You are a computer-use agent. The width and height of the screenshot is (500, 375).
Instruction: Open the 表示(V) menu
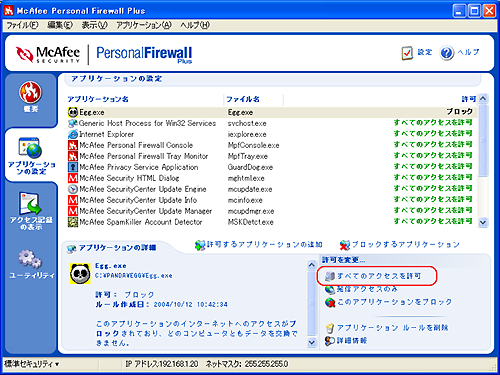click(x=95, y=25)
